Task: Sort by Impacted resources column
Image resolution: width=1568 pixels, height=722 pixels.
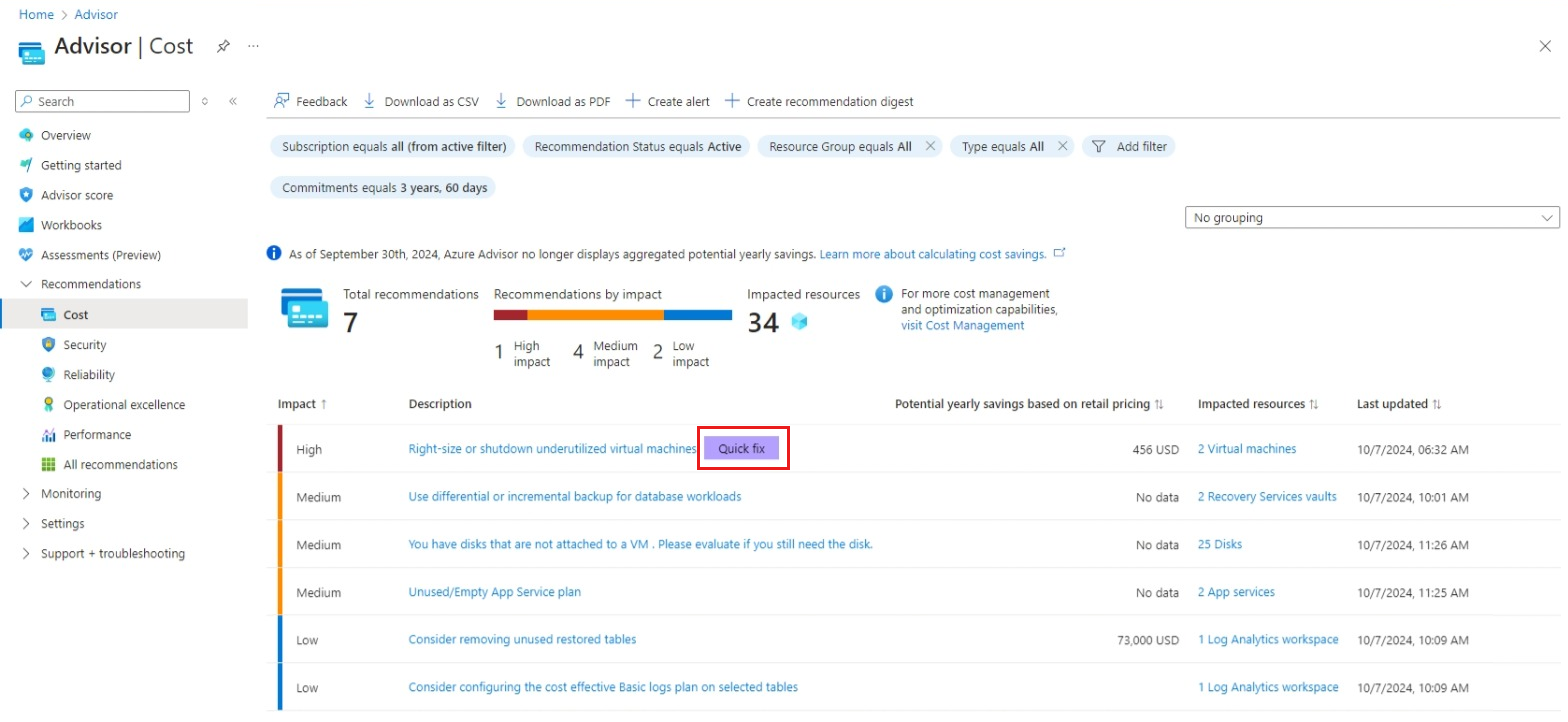Action: coord(1258,404)
